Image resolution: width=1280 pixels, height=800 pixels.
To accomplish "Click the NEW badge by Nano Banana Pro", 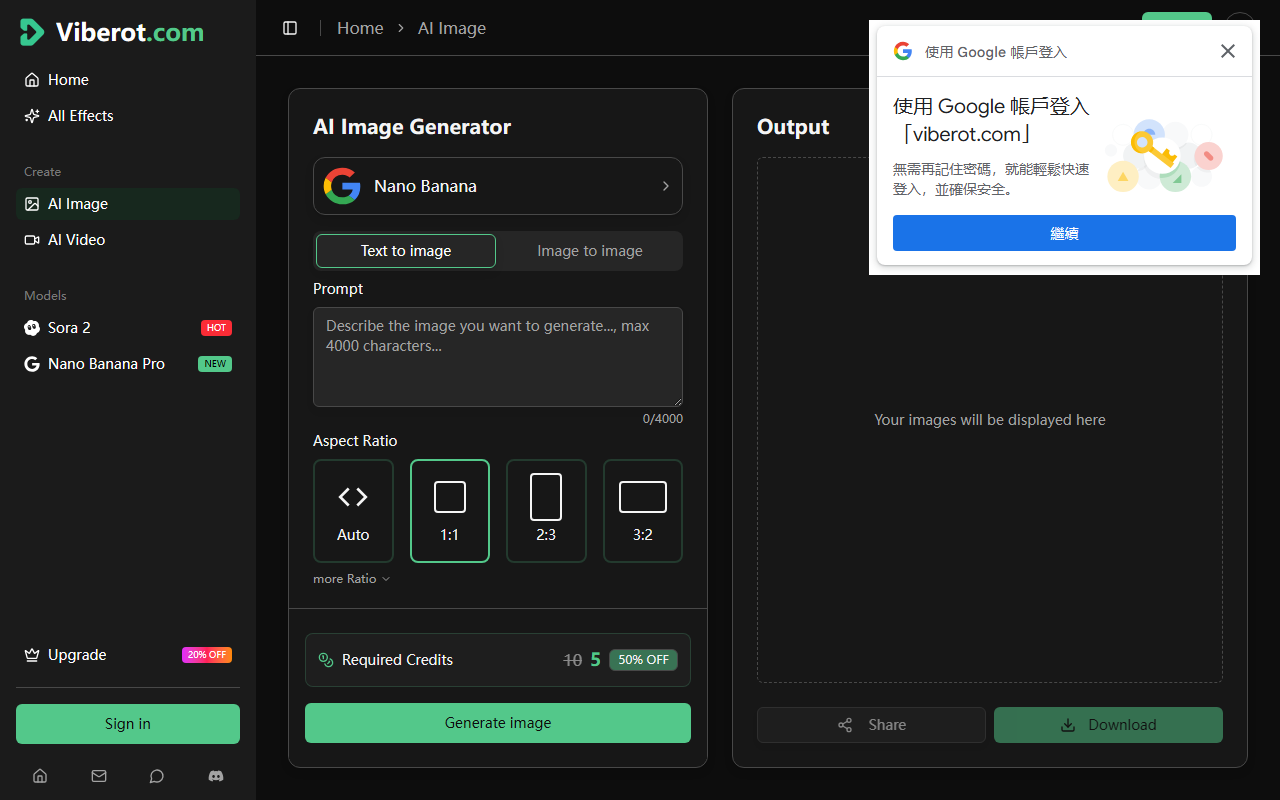I will (x=215, y=364).
